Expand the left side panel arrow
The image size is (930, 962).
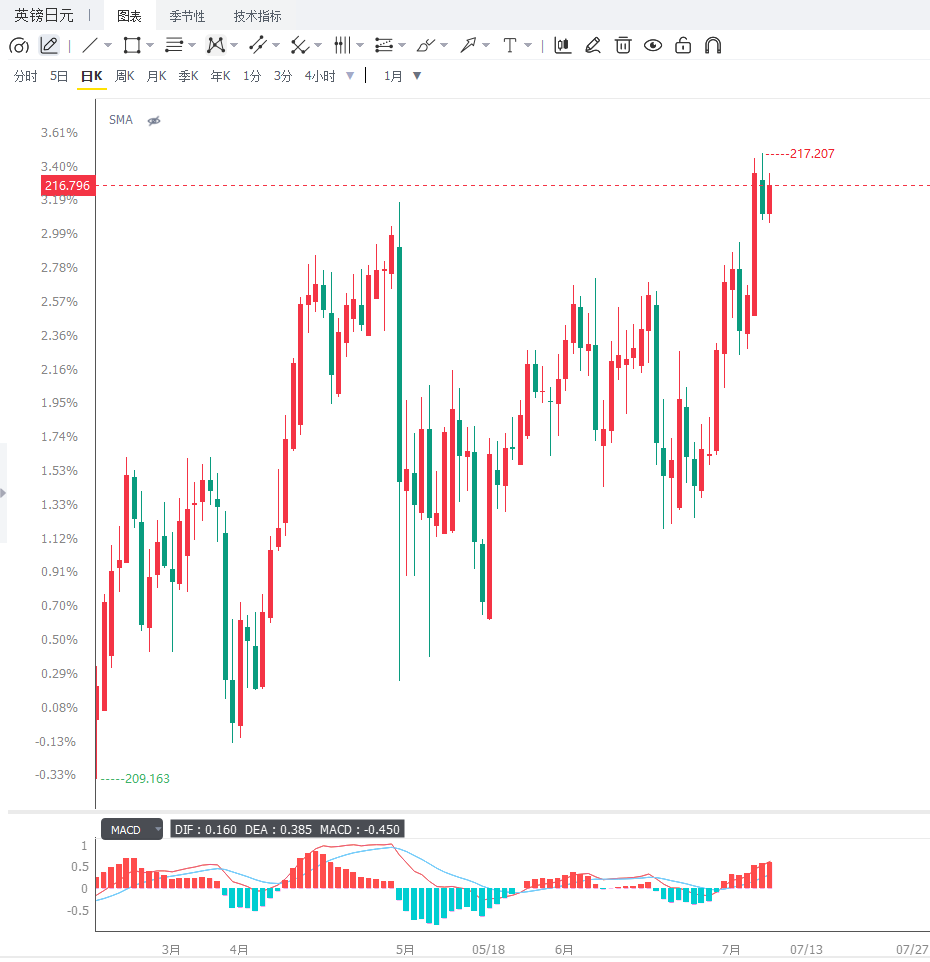(x=3, y=493)
